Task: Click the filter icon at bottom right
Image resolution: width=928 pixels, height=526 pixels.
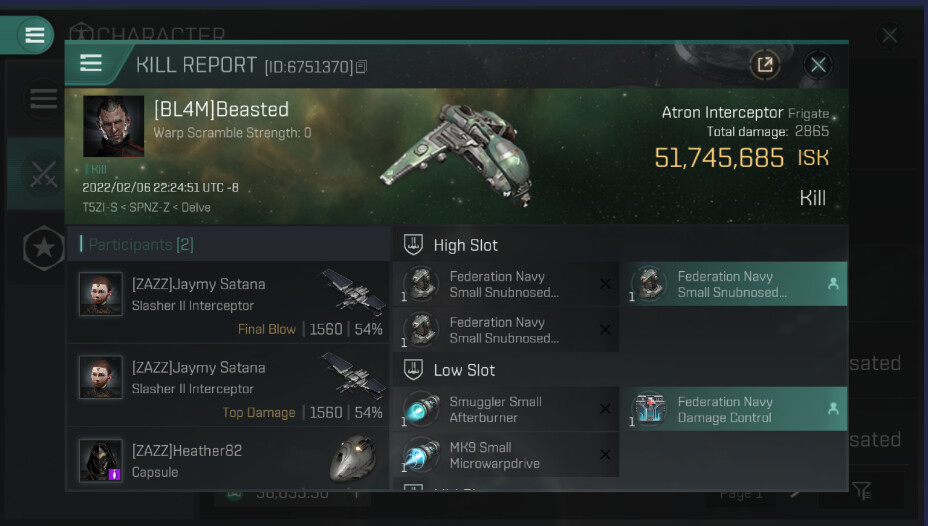Action: coord(862,491)
